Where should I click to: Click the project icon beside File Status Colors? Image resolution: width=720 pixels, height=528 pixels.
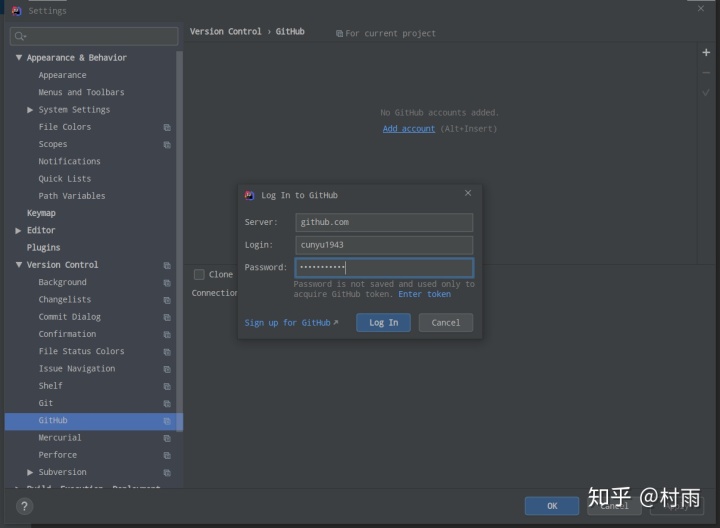[167, 352]
